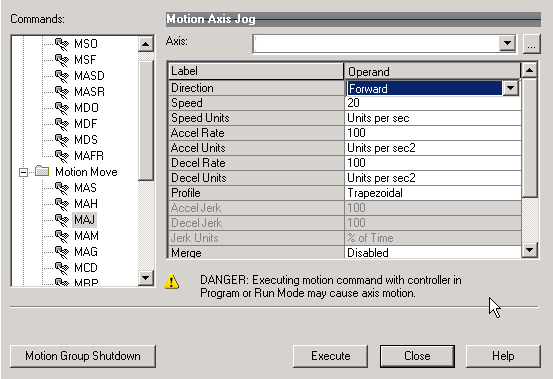Open Help for motion commands
553x379 pixels.
click(503, 356)
